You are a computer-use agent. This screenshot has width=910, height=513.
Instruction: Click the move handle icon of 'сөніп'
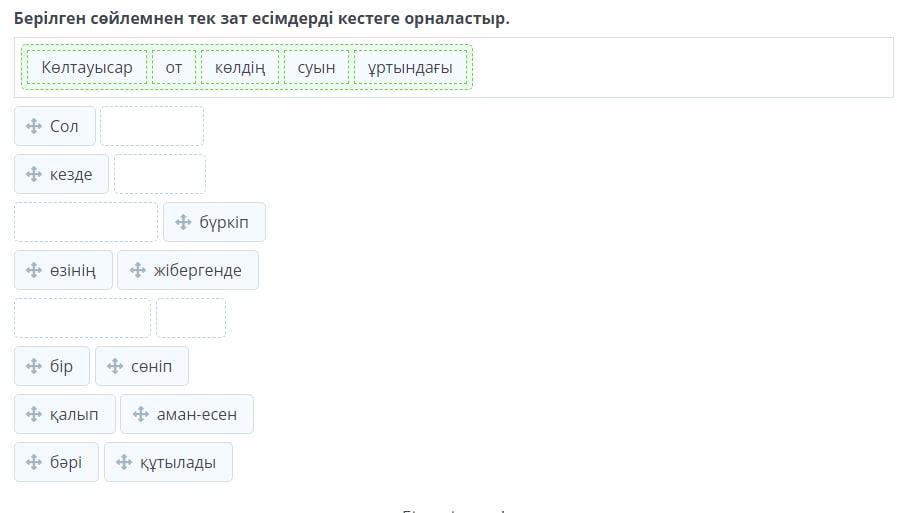point(115,366)
